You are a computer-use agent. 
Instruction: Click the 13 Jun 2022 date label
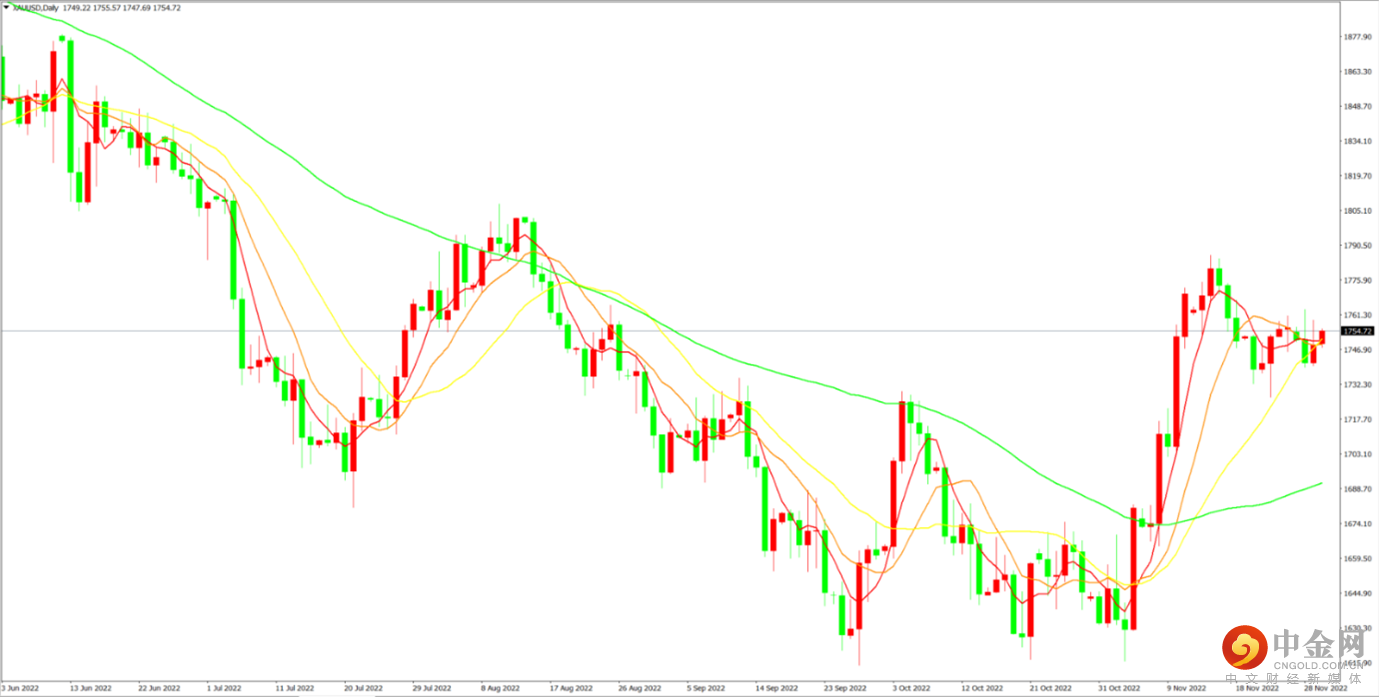pos(89,689)
